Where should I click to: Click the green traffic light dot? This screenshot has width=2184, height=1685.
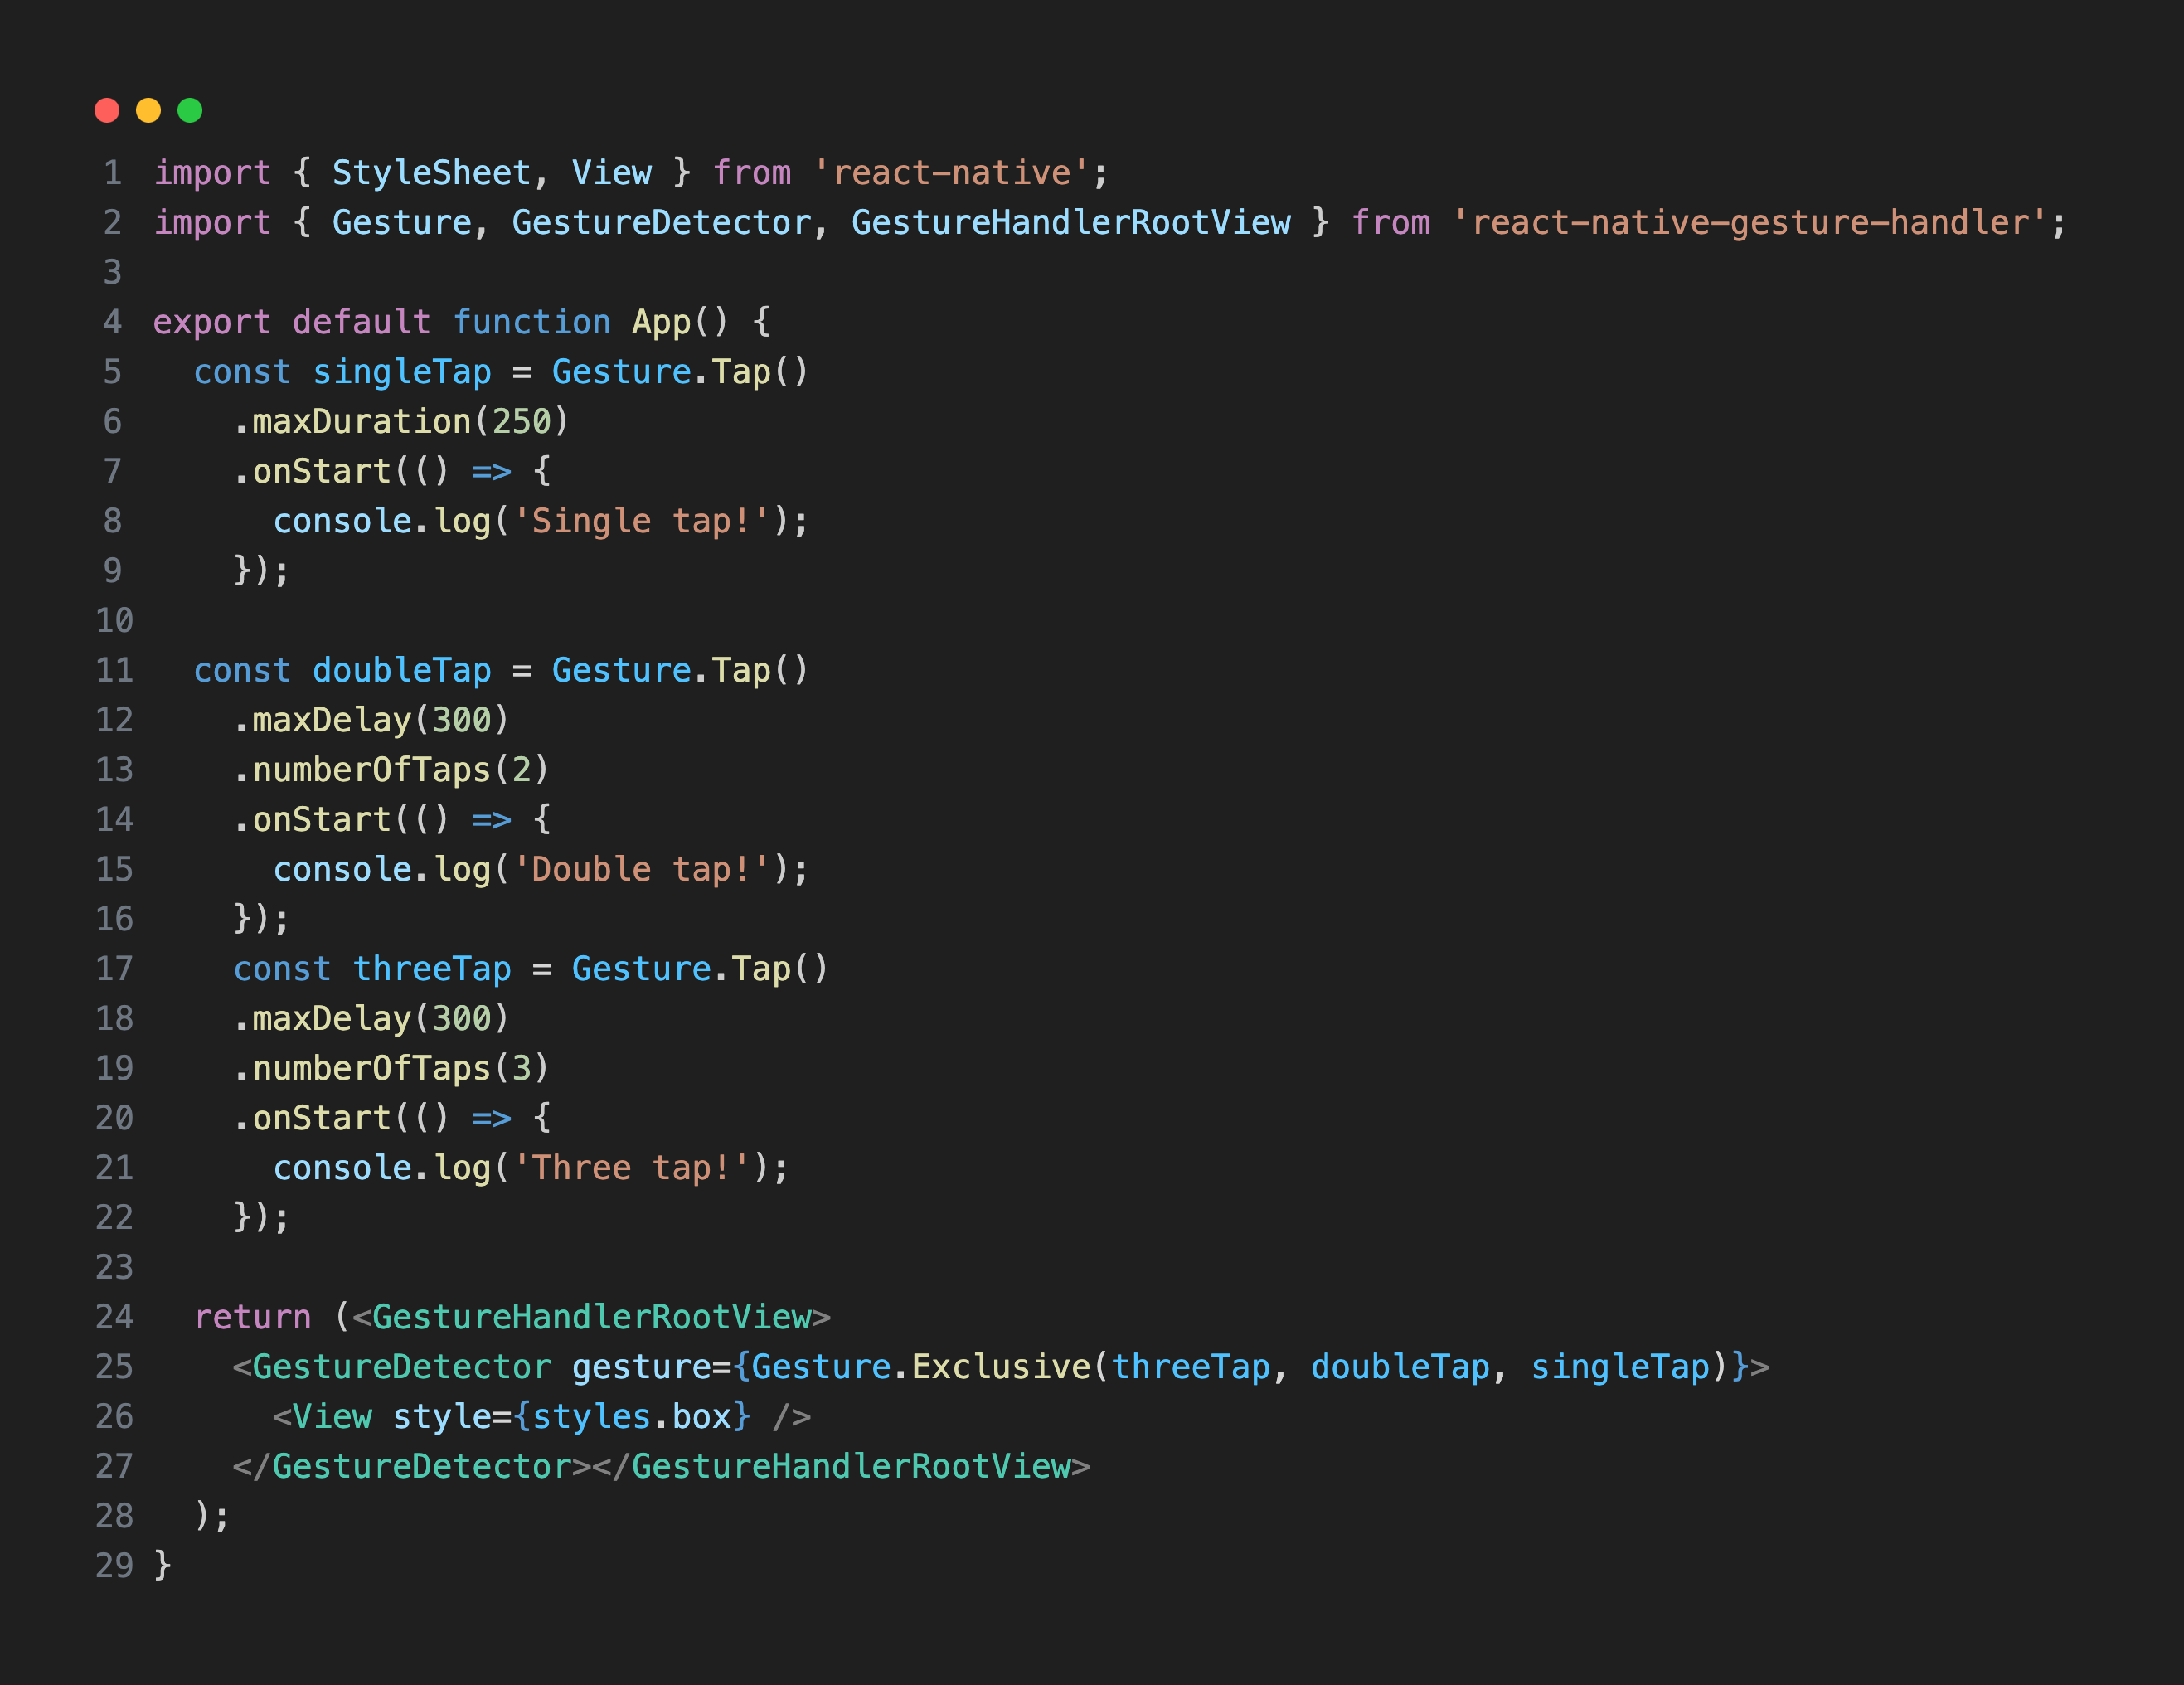191,110
